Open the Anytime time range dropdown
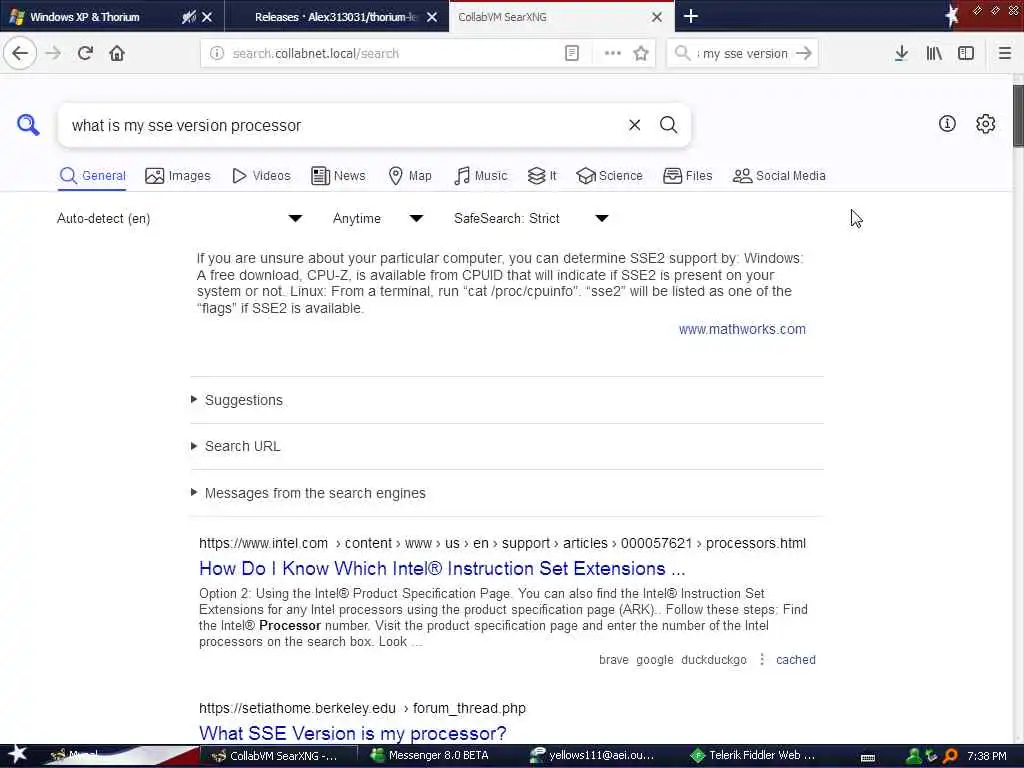 coord(378,218)
